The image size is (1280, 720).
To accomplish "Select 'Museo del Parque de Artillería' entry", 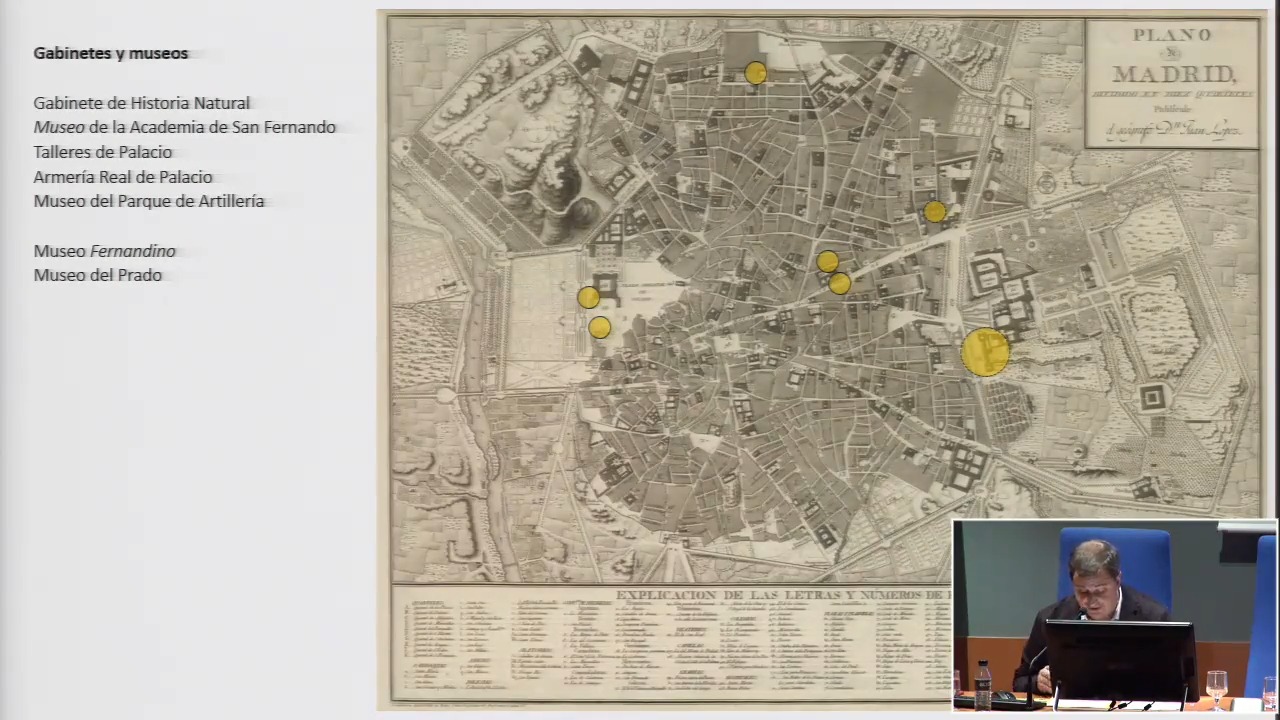I will (x=149, y=201).
